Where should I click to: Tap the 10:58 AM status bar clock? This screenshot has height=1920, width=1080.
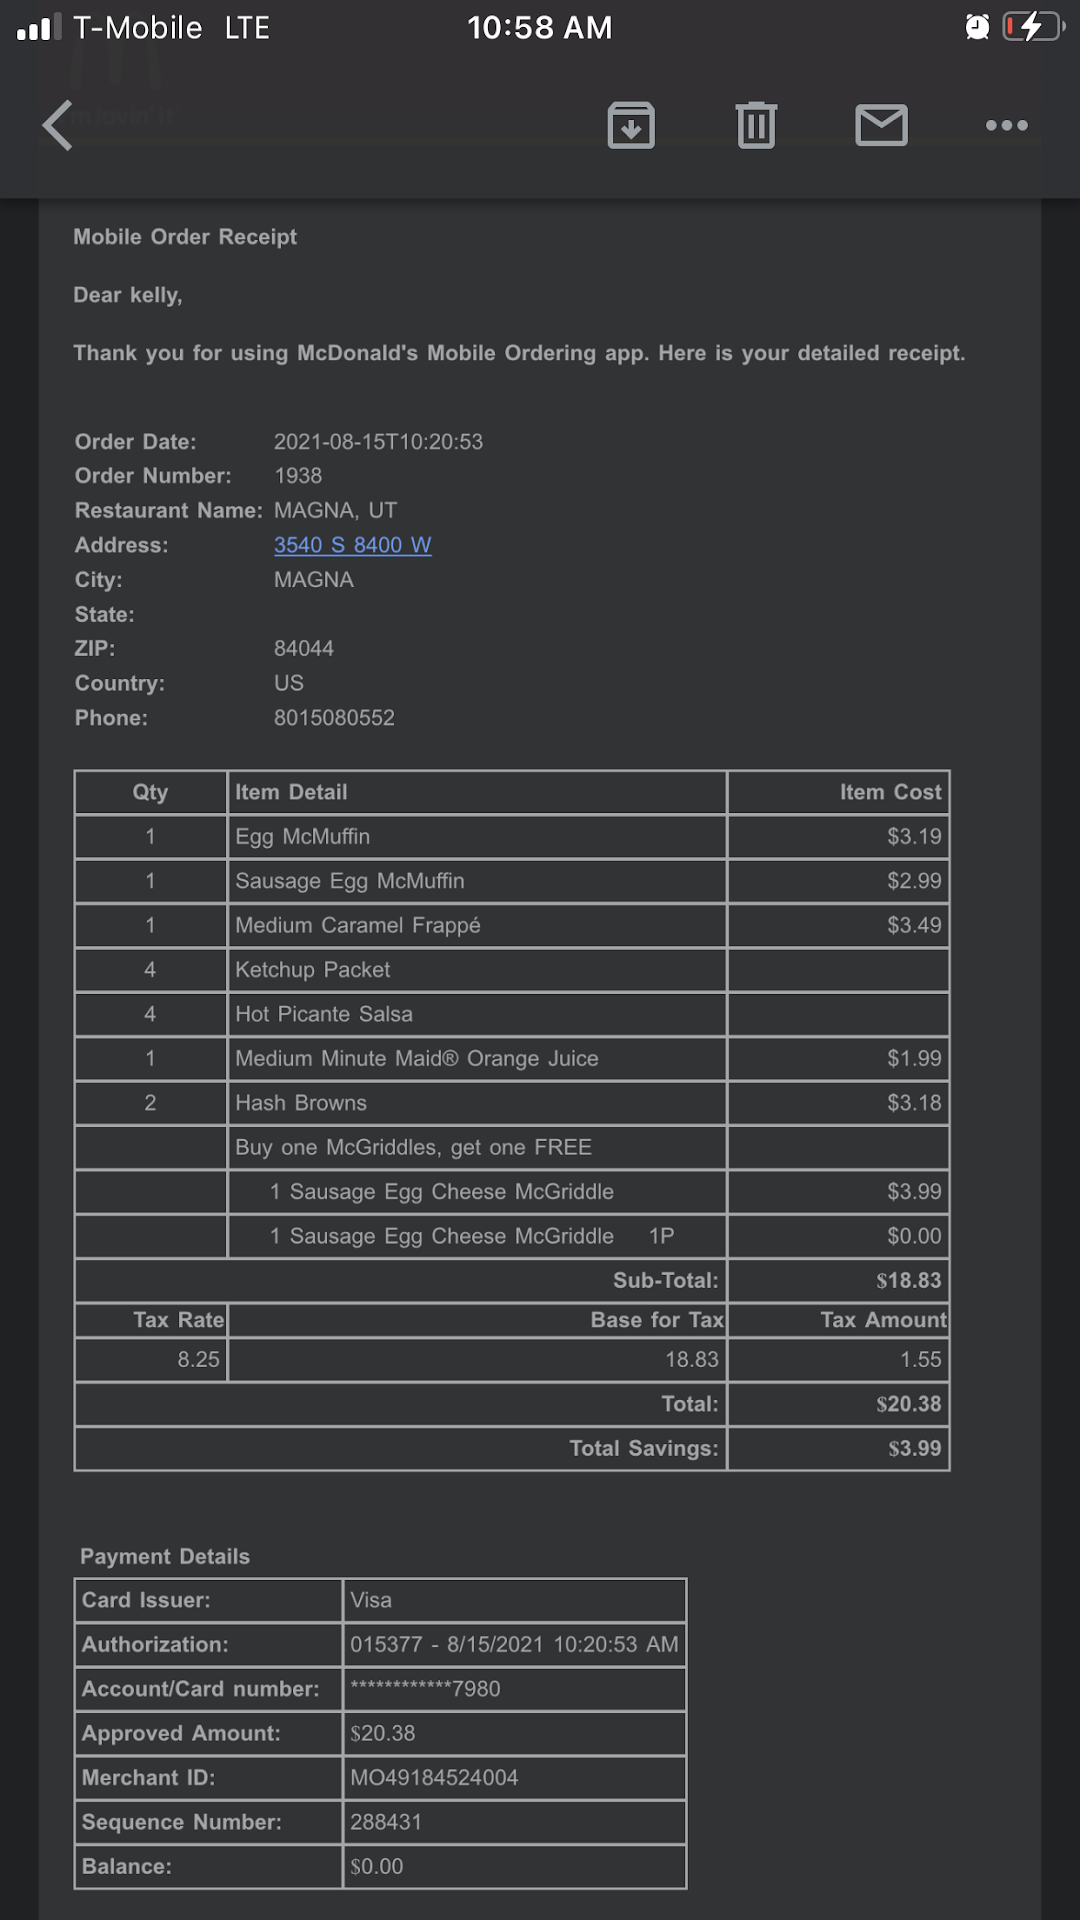[x=539, y=27]
